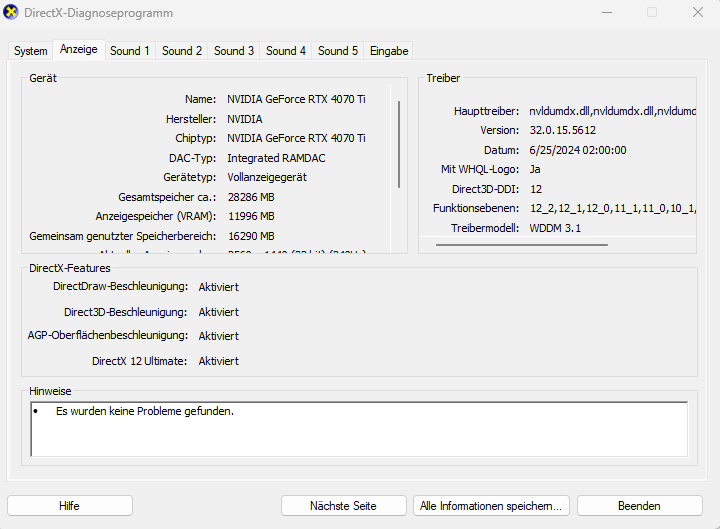Open the Sound 1 tab
The height and width of the screenshot is (529, 720).
point(130,51)
